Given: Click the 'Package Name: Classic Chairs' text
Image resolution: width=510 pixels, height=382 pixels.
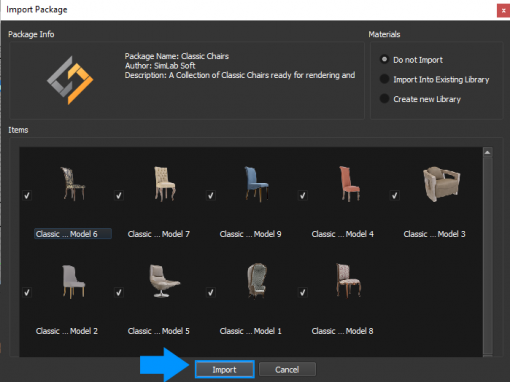Looking at the screenshot, I should click(x=177, y=56).
